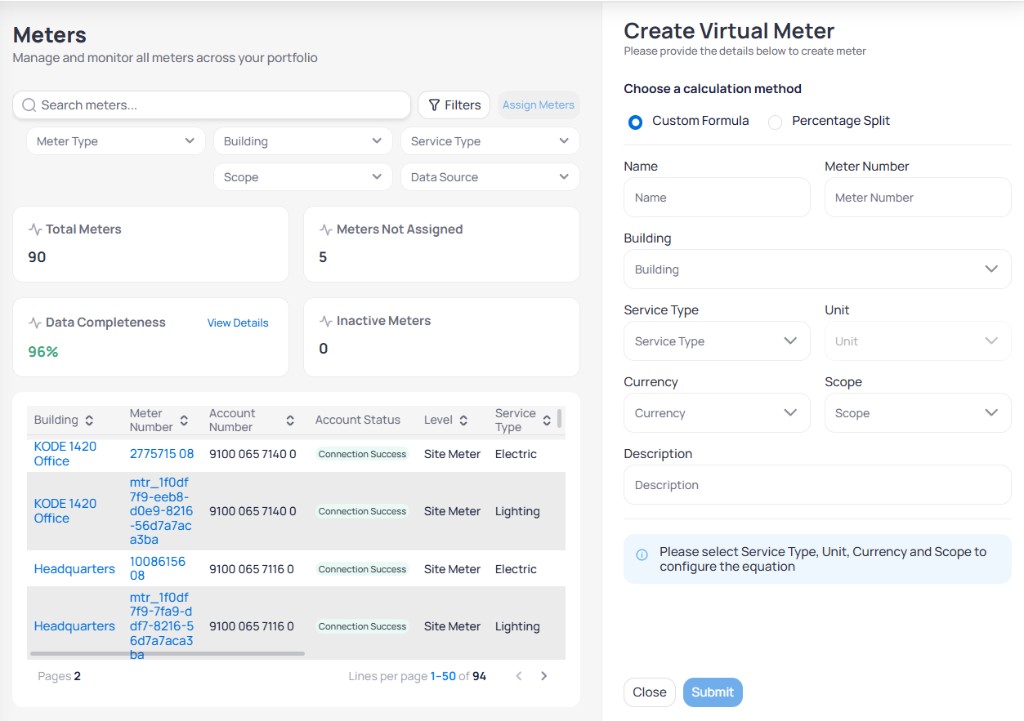Screen dimensions: 1024x721
Task: Click the Assign Meters button
Action: [538, 105]
